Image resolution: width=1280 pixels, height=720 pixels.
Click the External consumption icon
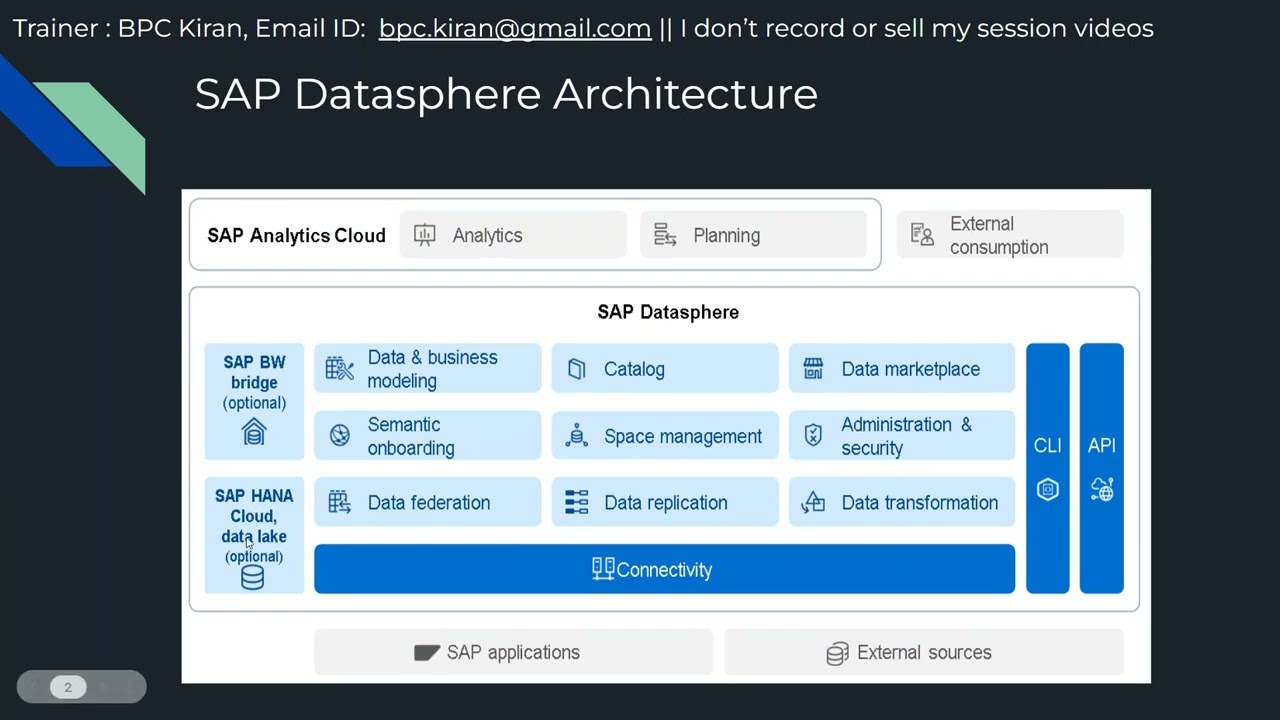tap(922, 235)
